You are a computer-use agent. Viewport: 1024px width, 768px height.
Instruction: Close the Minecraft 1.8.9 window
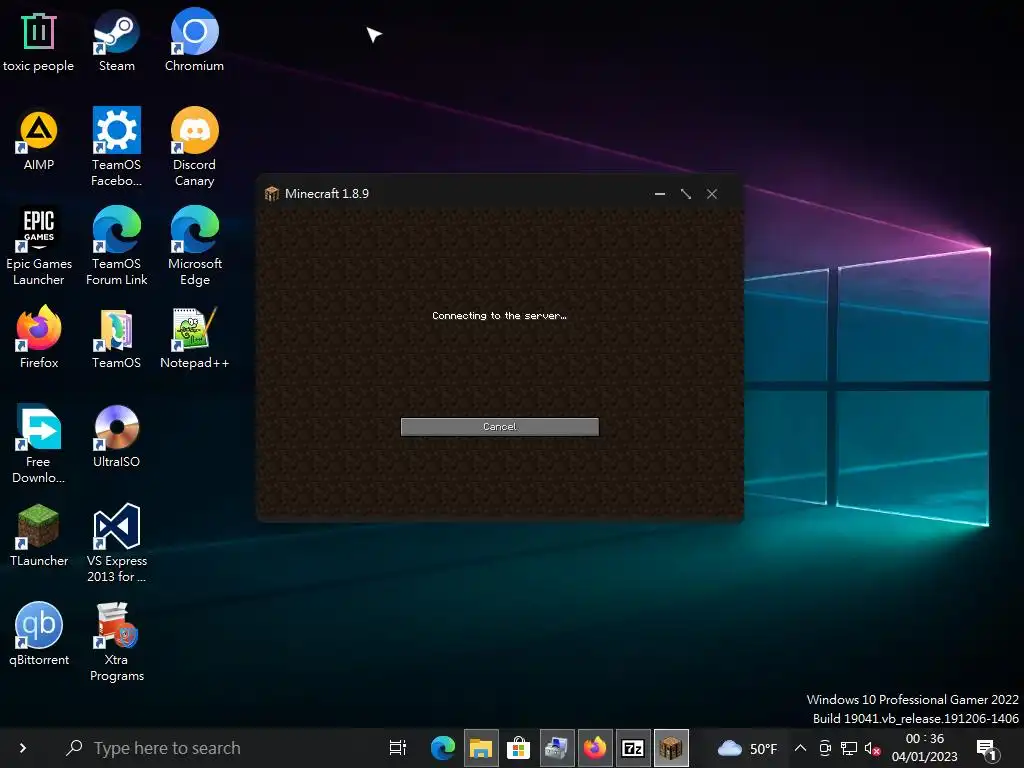712,194
